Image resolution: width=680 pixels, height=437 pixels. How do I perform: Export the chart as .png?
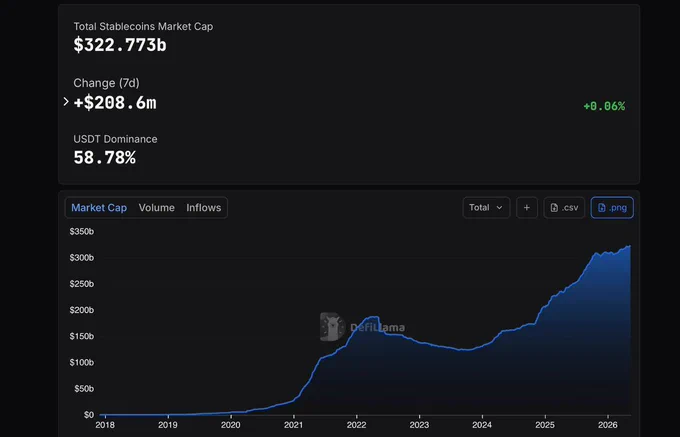click(612, 208)
